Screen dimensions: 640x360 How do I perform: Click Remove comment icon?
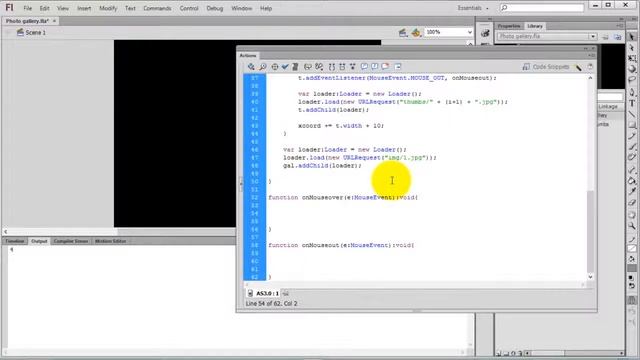[x=385, y=67]
